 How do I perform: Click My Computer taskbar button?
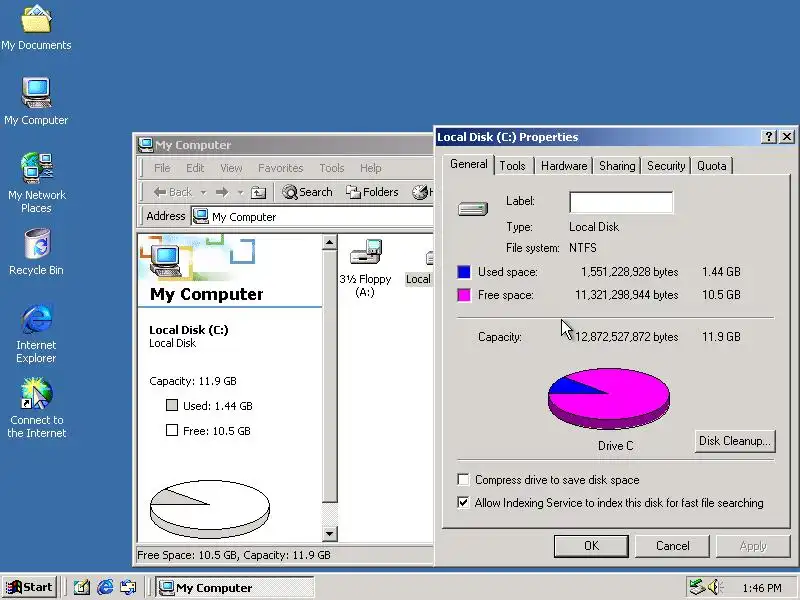click(234, 587)
